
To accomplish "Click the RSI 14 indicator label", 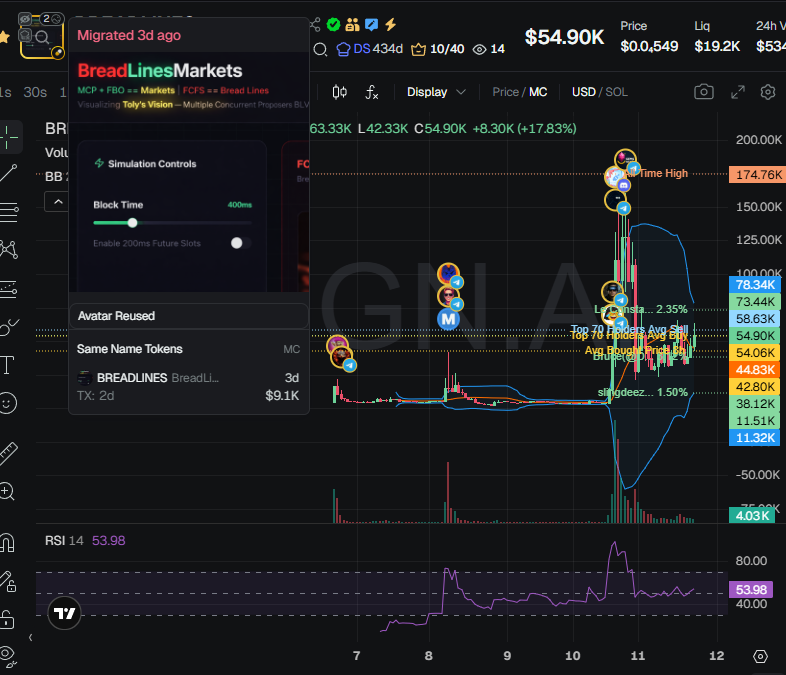I will (x=64, y=541).
